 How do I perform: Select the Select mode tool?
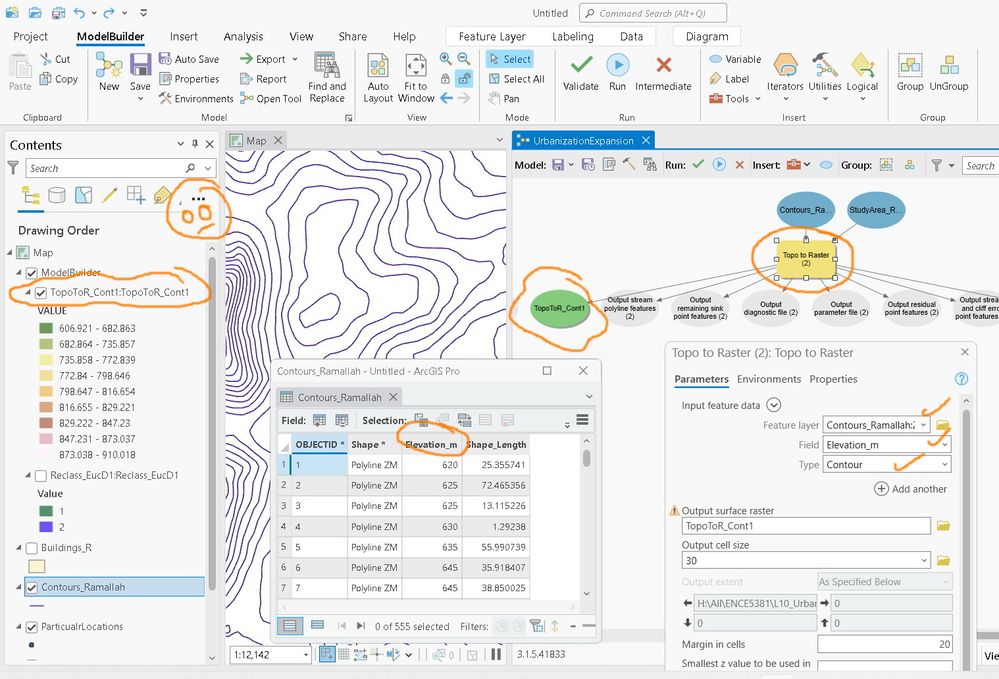[x=510, y=59]
